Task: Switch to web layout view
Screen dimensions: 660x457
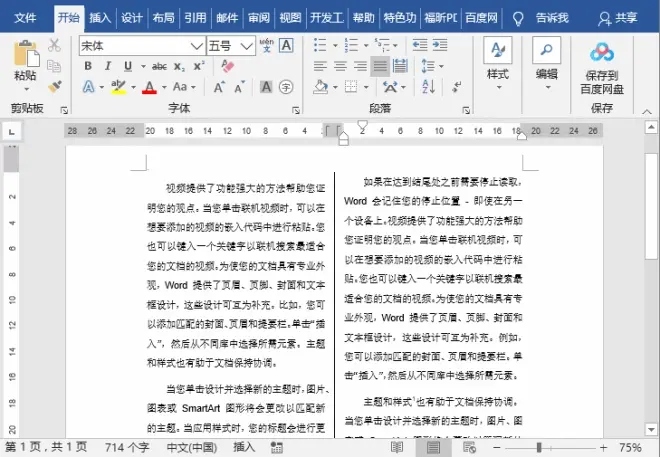Action: tap(469, 447)
